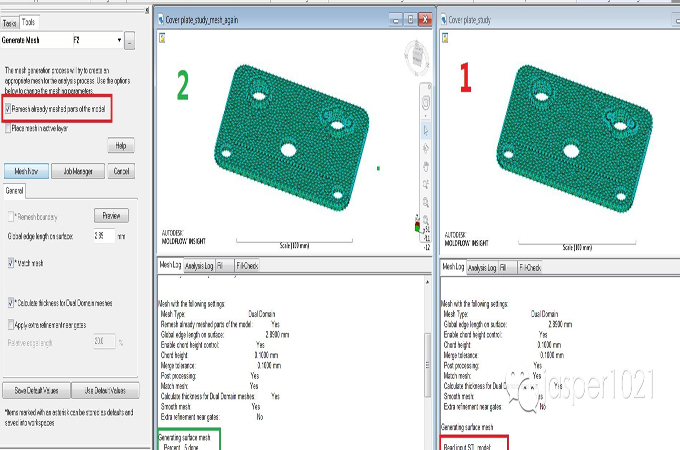This screenshot has height=450, width=680.
Task: Click scroll-up arrow of mesh_again log
Action: tap(427, 282)
